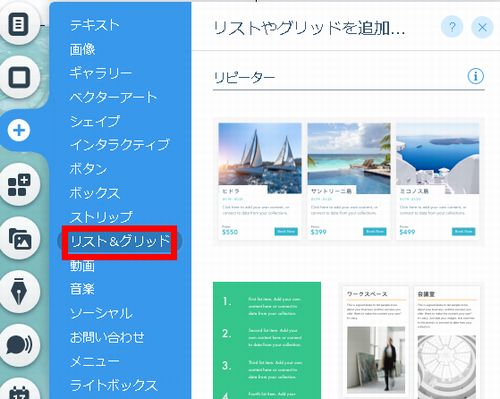Select ライトボックス in the add menu
500x399 pixels.
[x=113, y=385]
